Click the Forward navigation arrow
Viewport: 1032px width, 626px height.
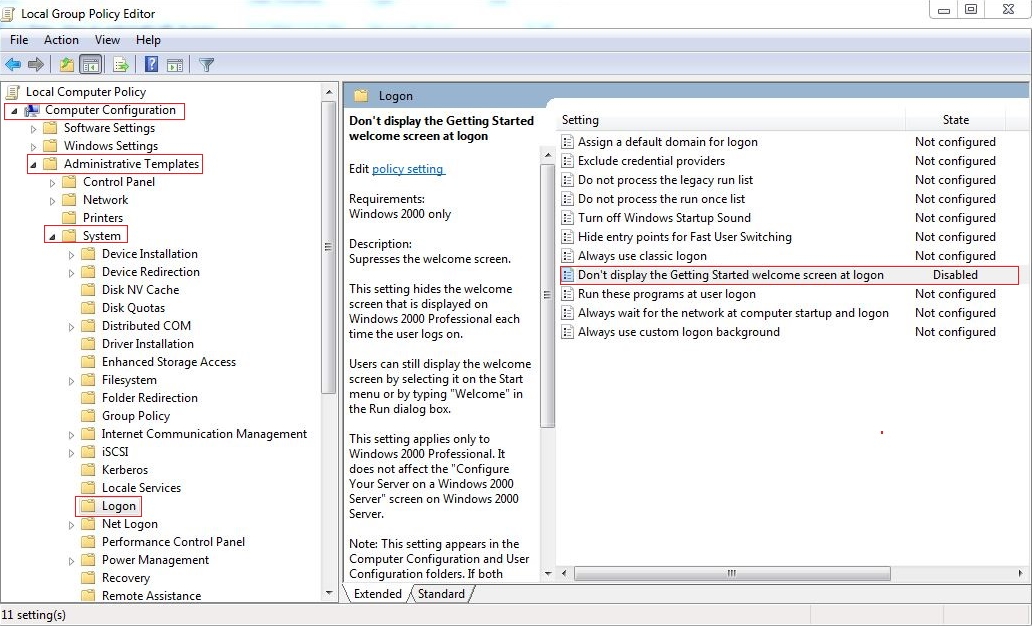[x=35, y=64]
